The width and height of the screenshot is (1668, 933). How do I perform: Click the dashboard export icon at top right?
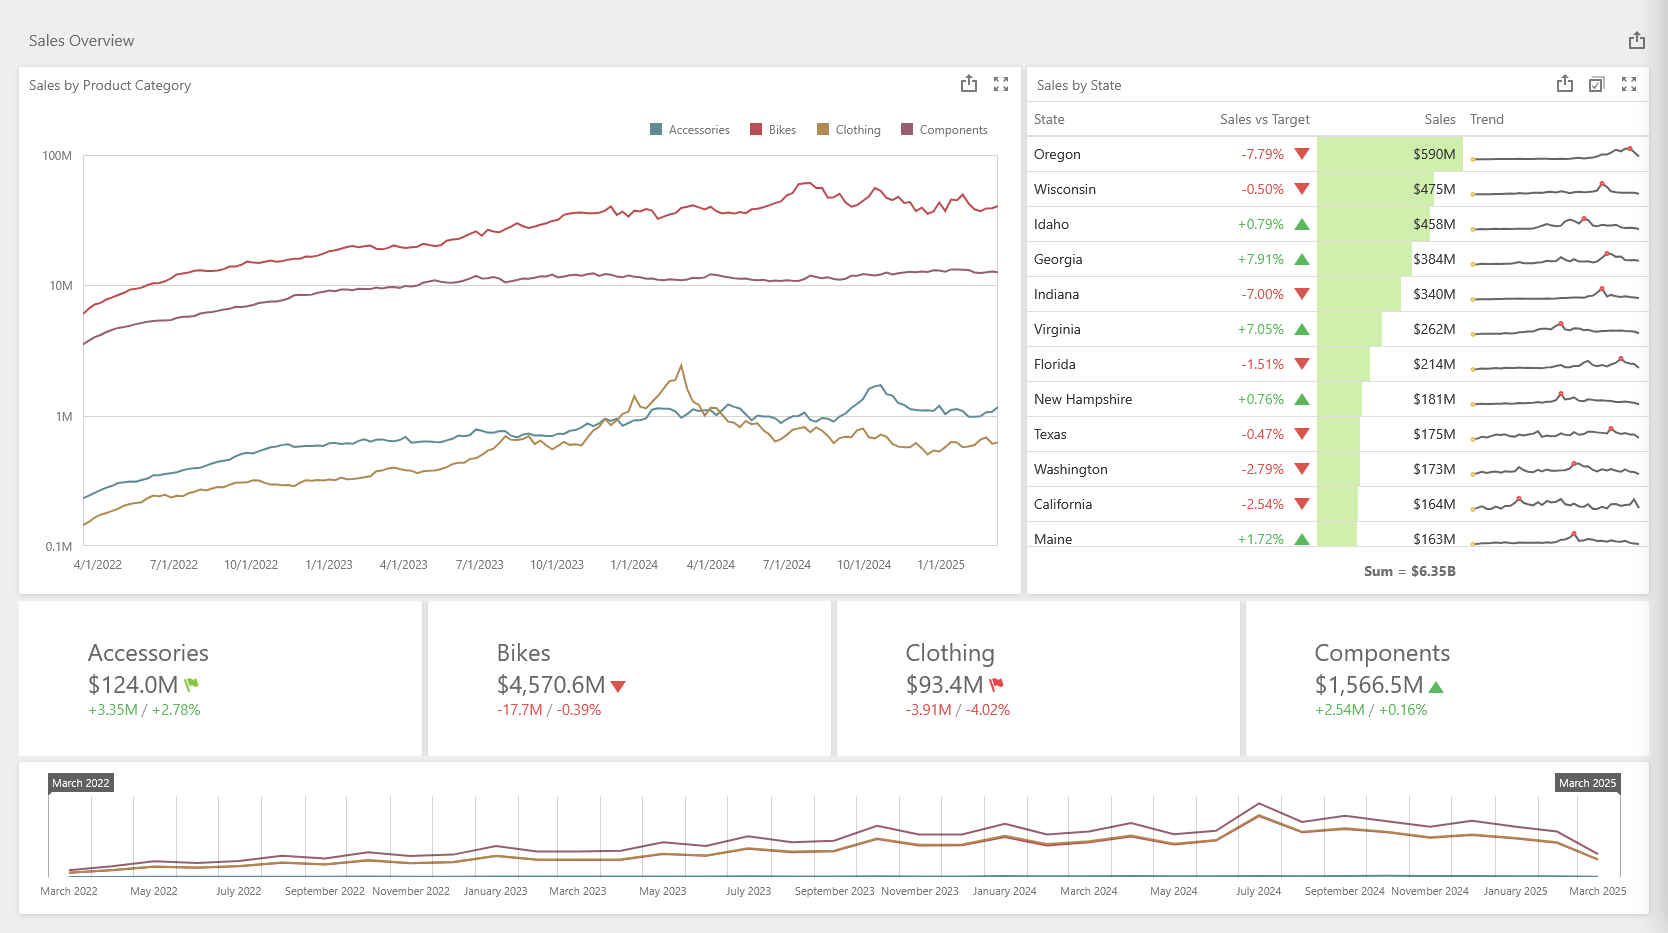click(x=1636, y=41)
